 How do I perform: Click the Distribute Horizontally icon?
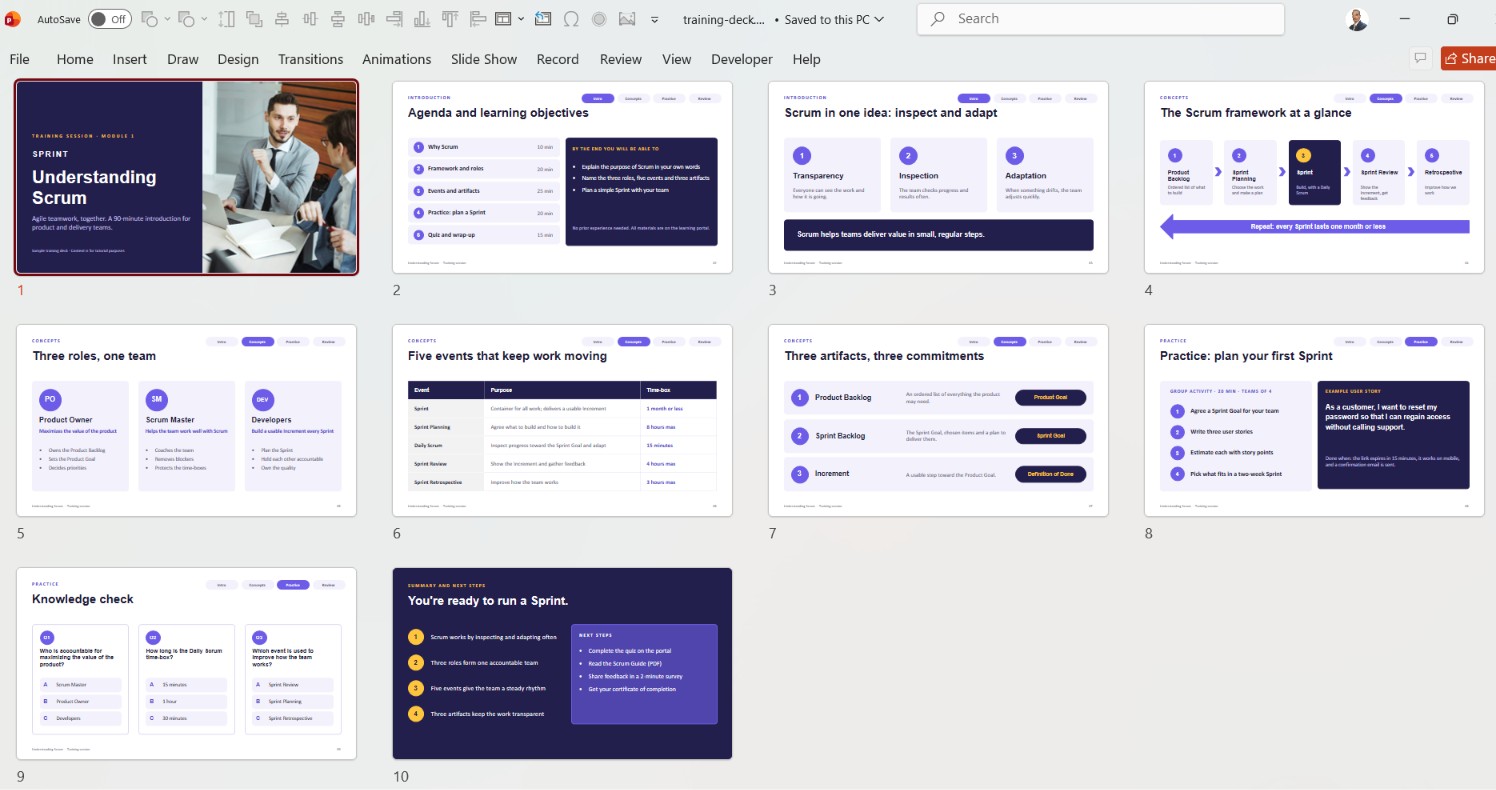366,19
